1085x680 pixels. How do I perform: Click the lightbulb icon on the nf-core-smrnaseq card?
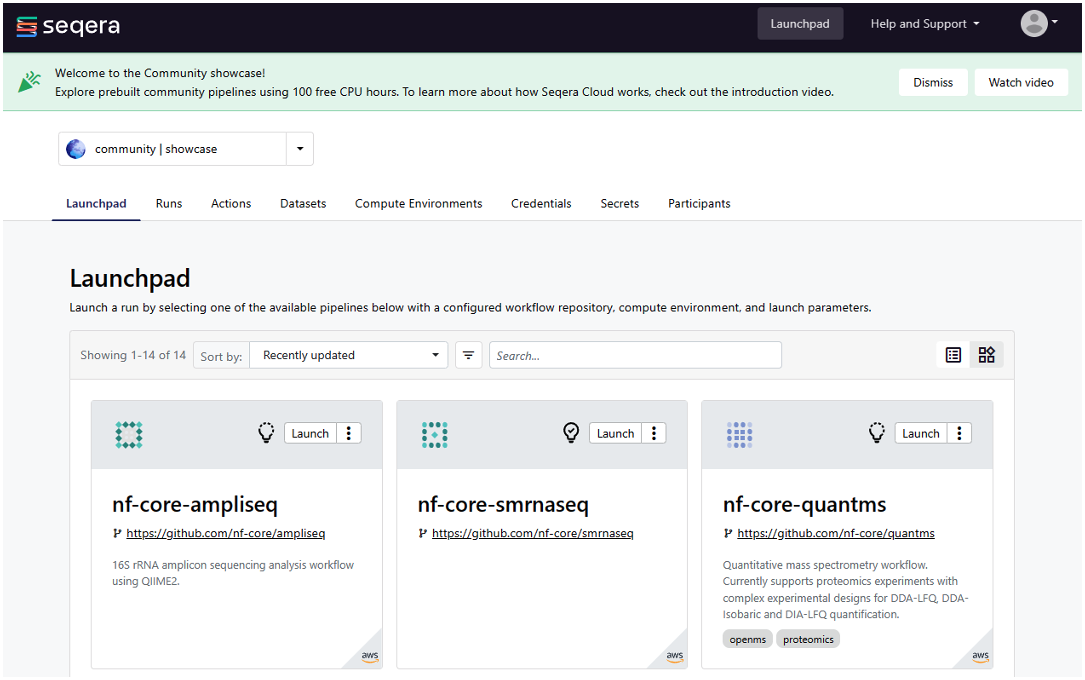(x=570, y=432)
